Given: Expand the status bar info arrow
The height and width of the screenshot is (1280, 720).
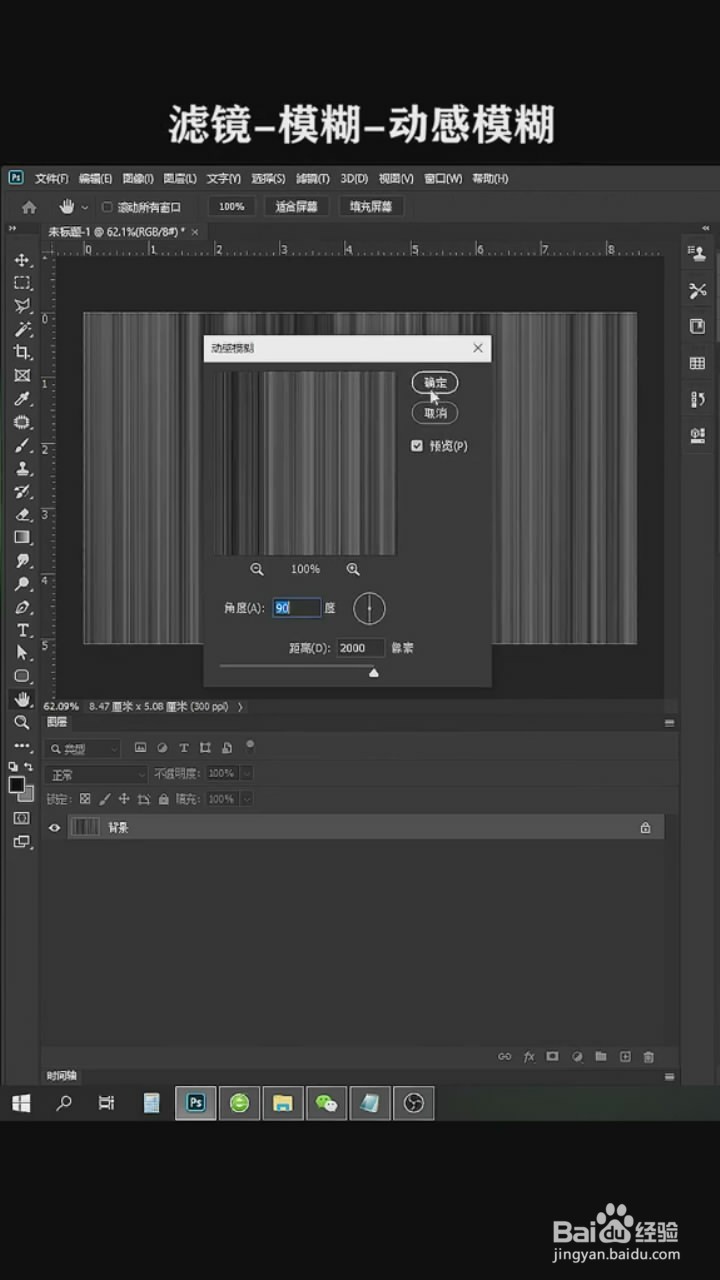Looking at the screenshot, I should [x=240, y=706].
